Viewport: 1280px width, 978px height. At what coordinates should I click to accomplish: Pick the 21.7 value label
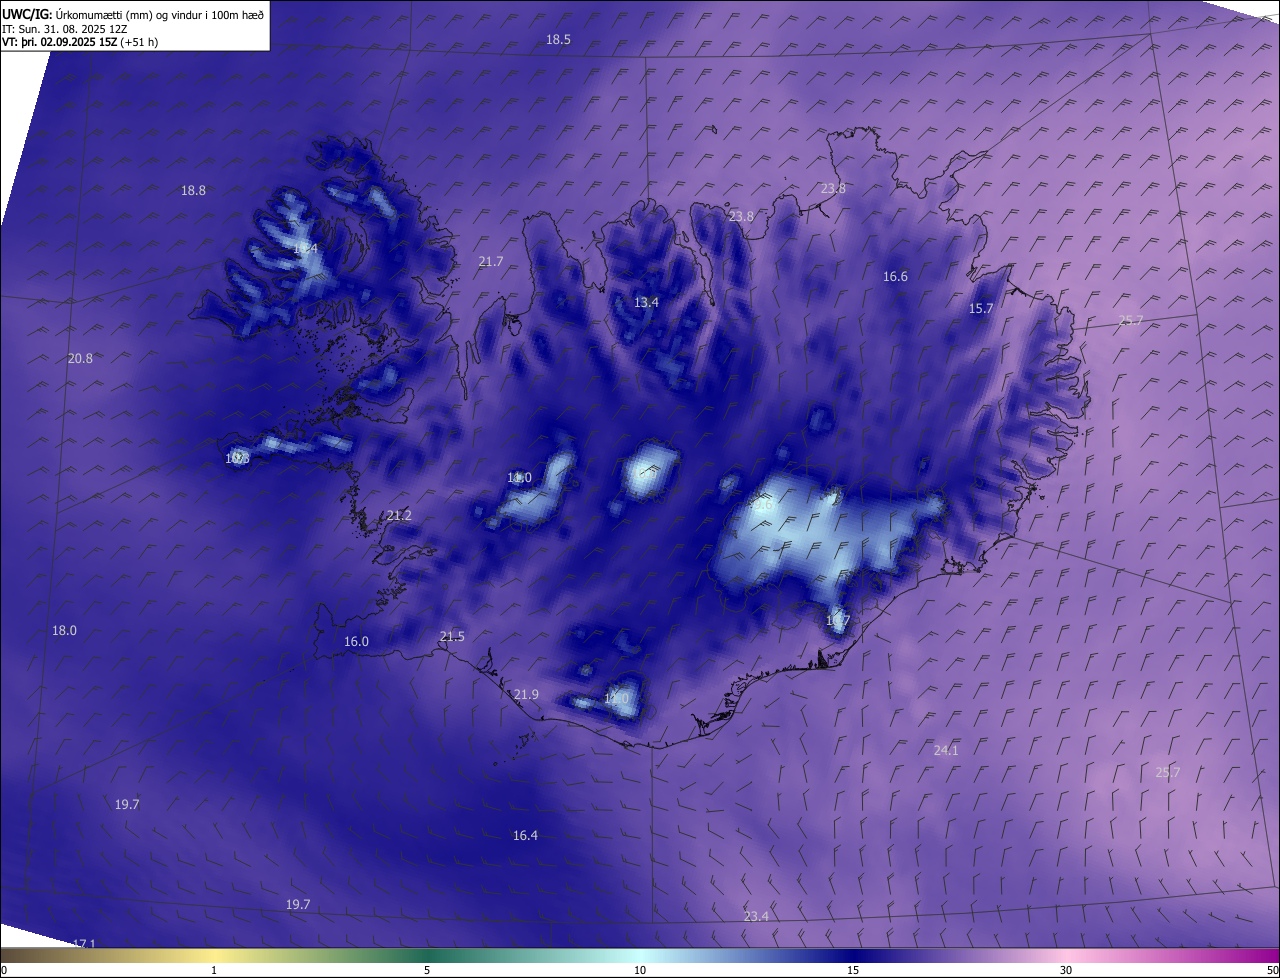491,261
